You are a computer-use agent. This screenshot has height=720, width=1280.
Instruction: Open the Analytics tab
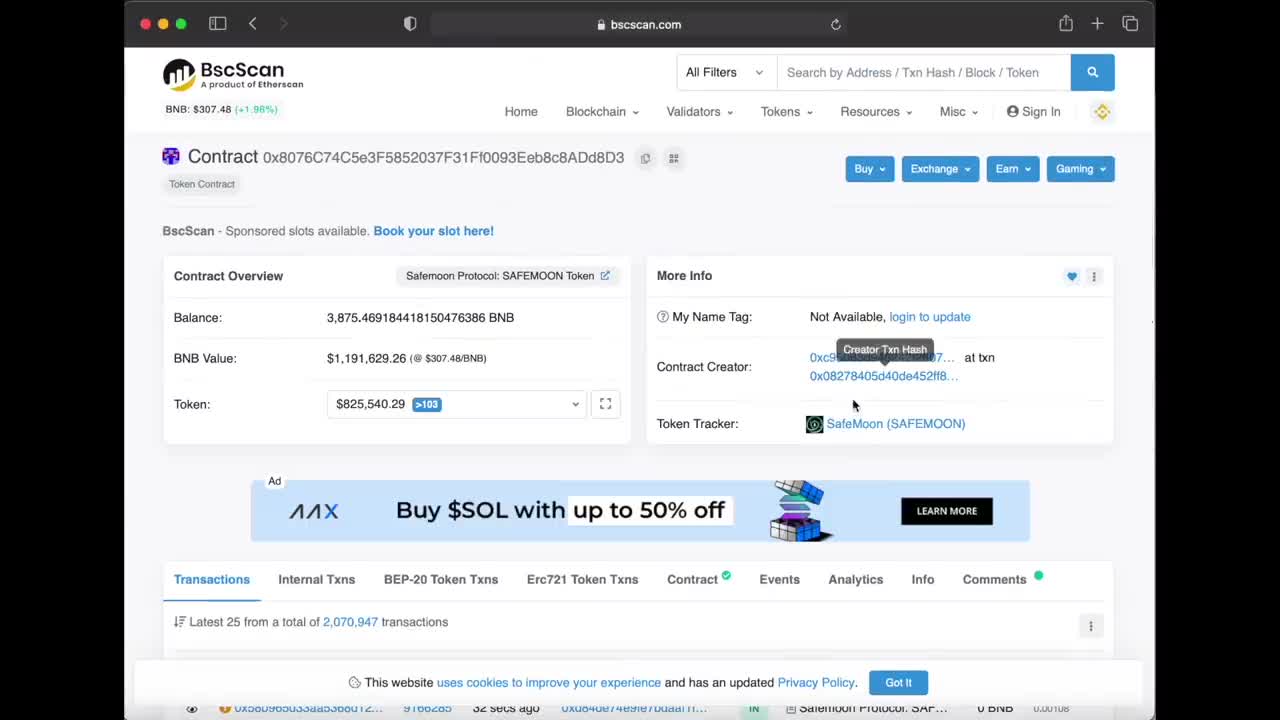pyautogui.click(x=855, y=580)
